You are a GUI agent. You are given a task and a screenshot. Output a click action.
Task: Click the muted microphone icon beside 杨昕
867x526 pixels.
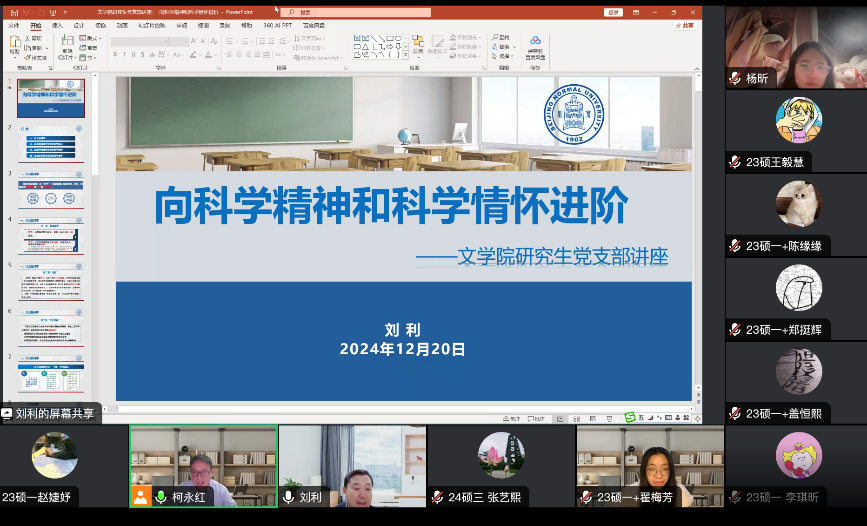pos(735,78)
